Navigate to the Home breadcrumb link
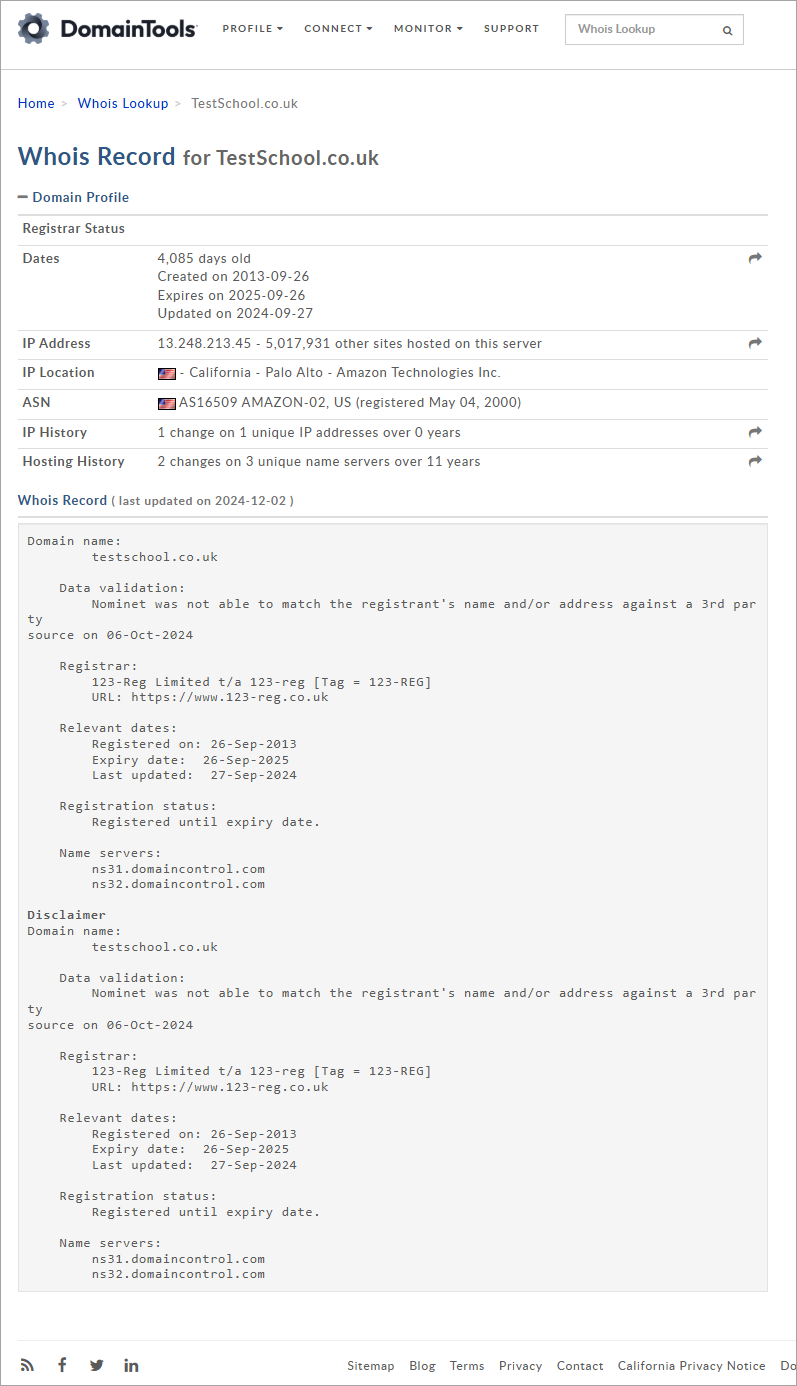This screenshot has height=1386, width=797. click(x=36, y=103)
